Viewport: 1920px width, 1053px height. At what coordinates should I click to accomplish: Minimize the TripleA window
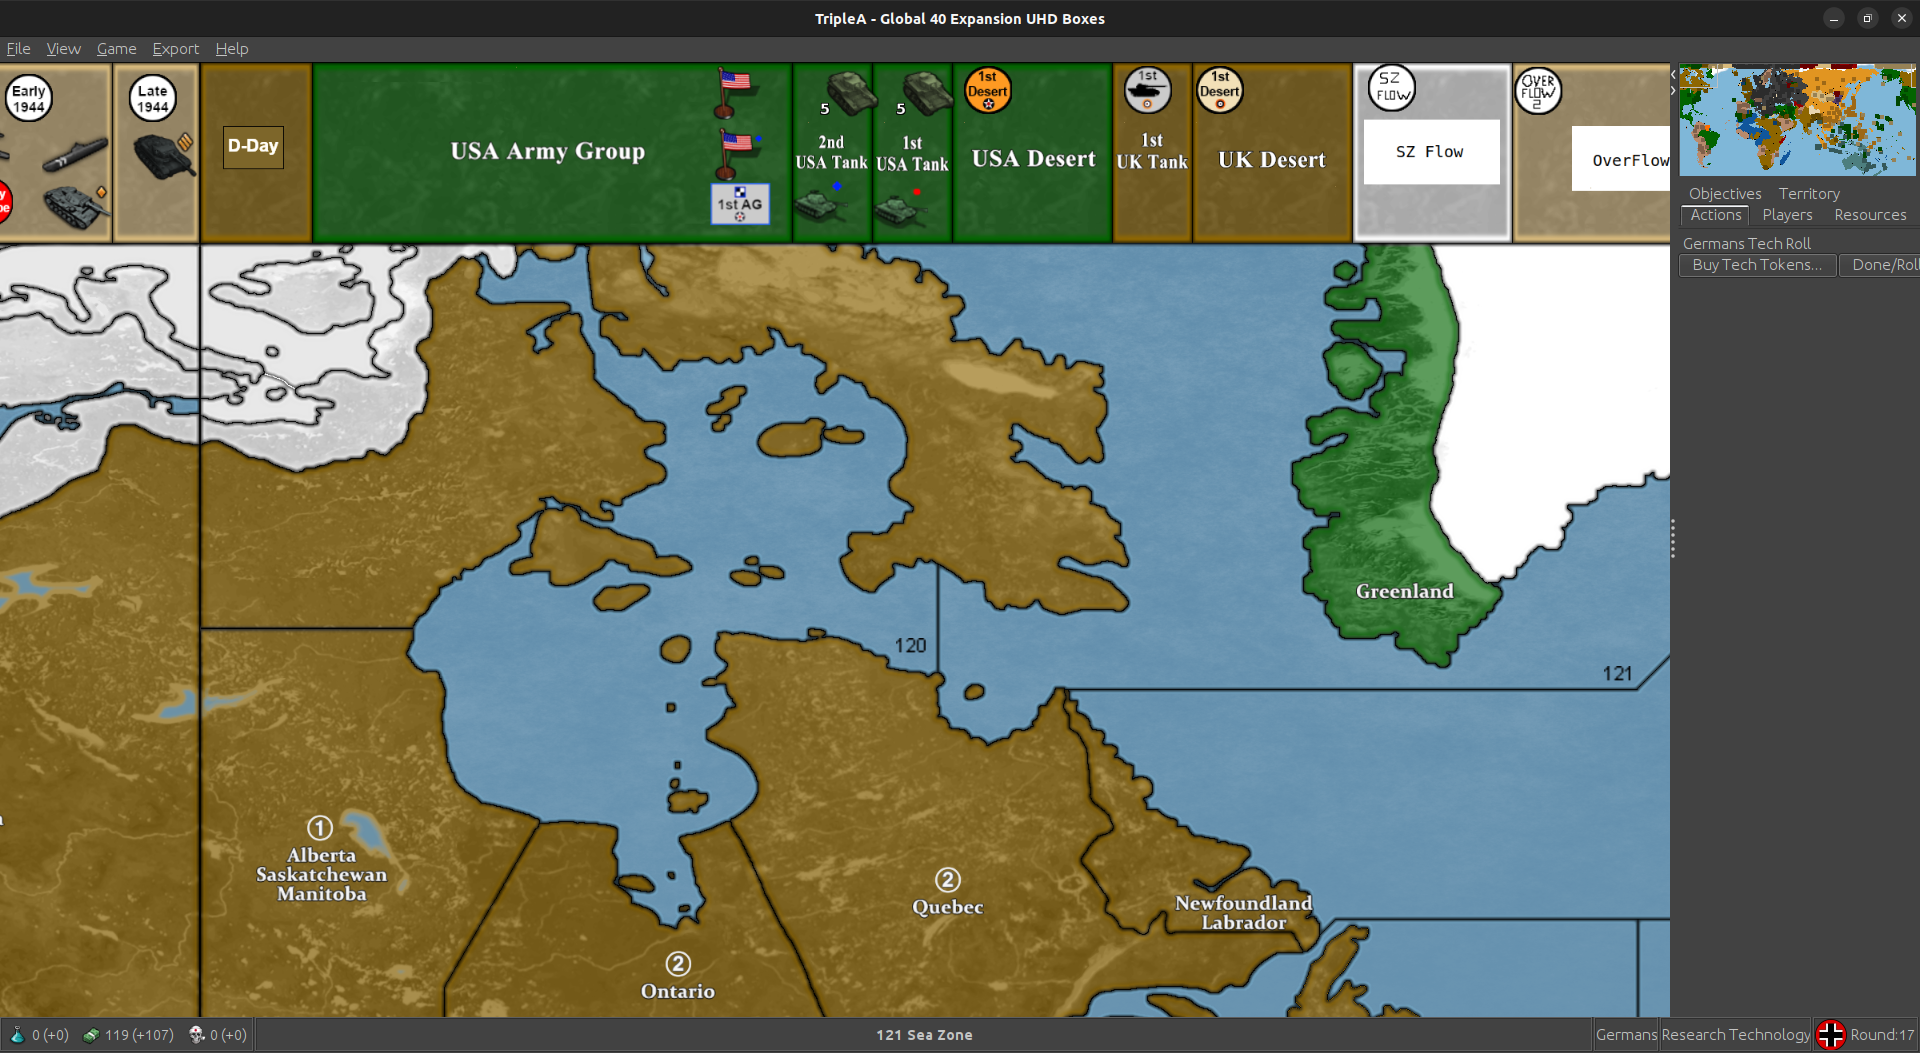[x=1833, y=18]
